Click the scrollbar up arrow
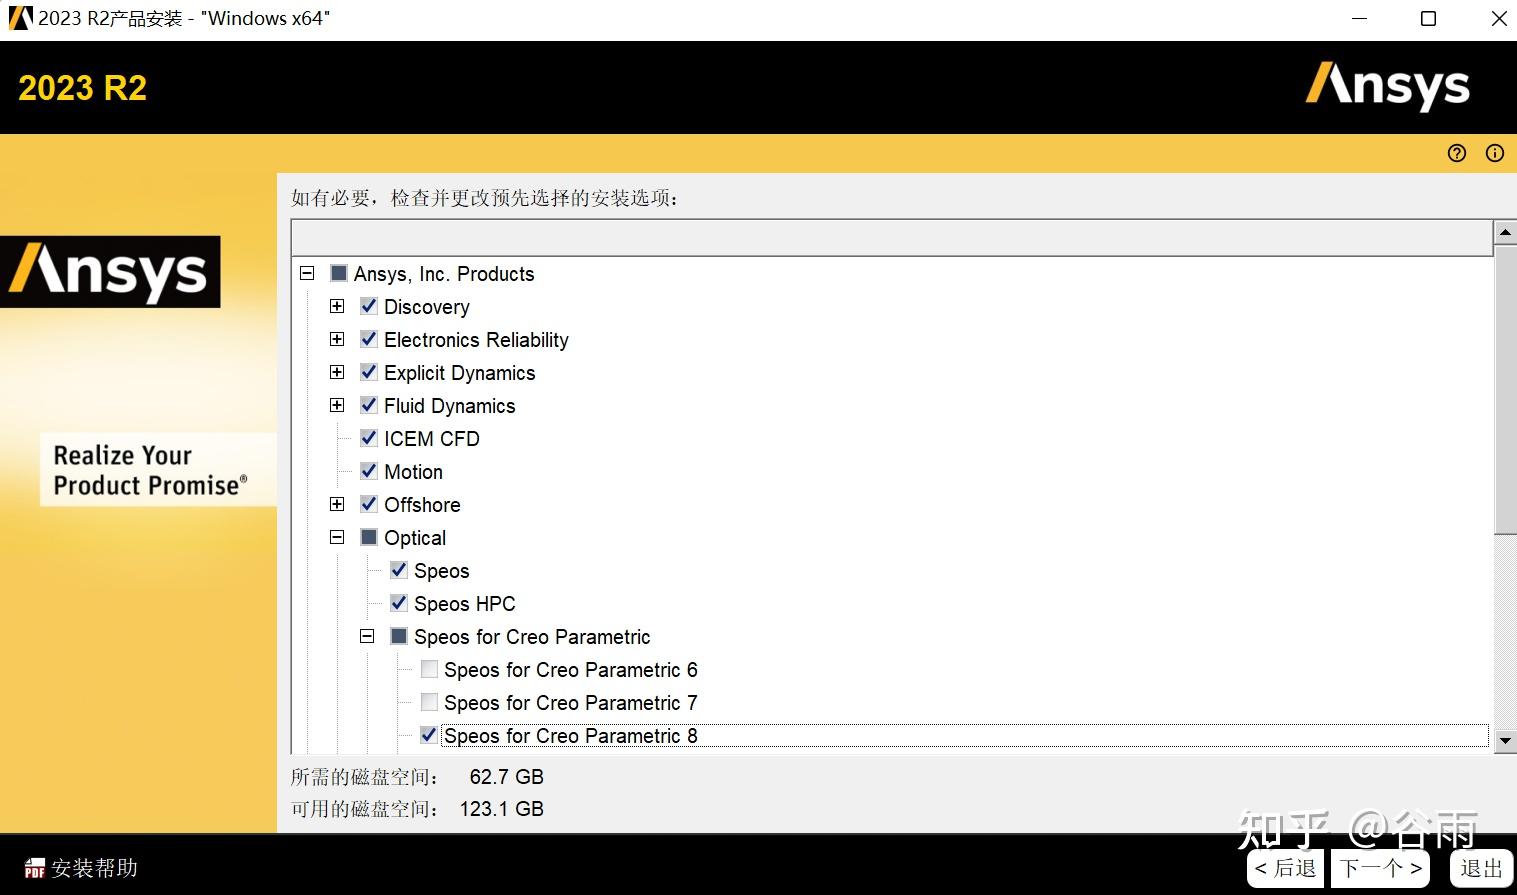This screenshot has width=1517, height=895. pos(1505,232)
